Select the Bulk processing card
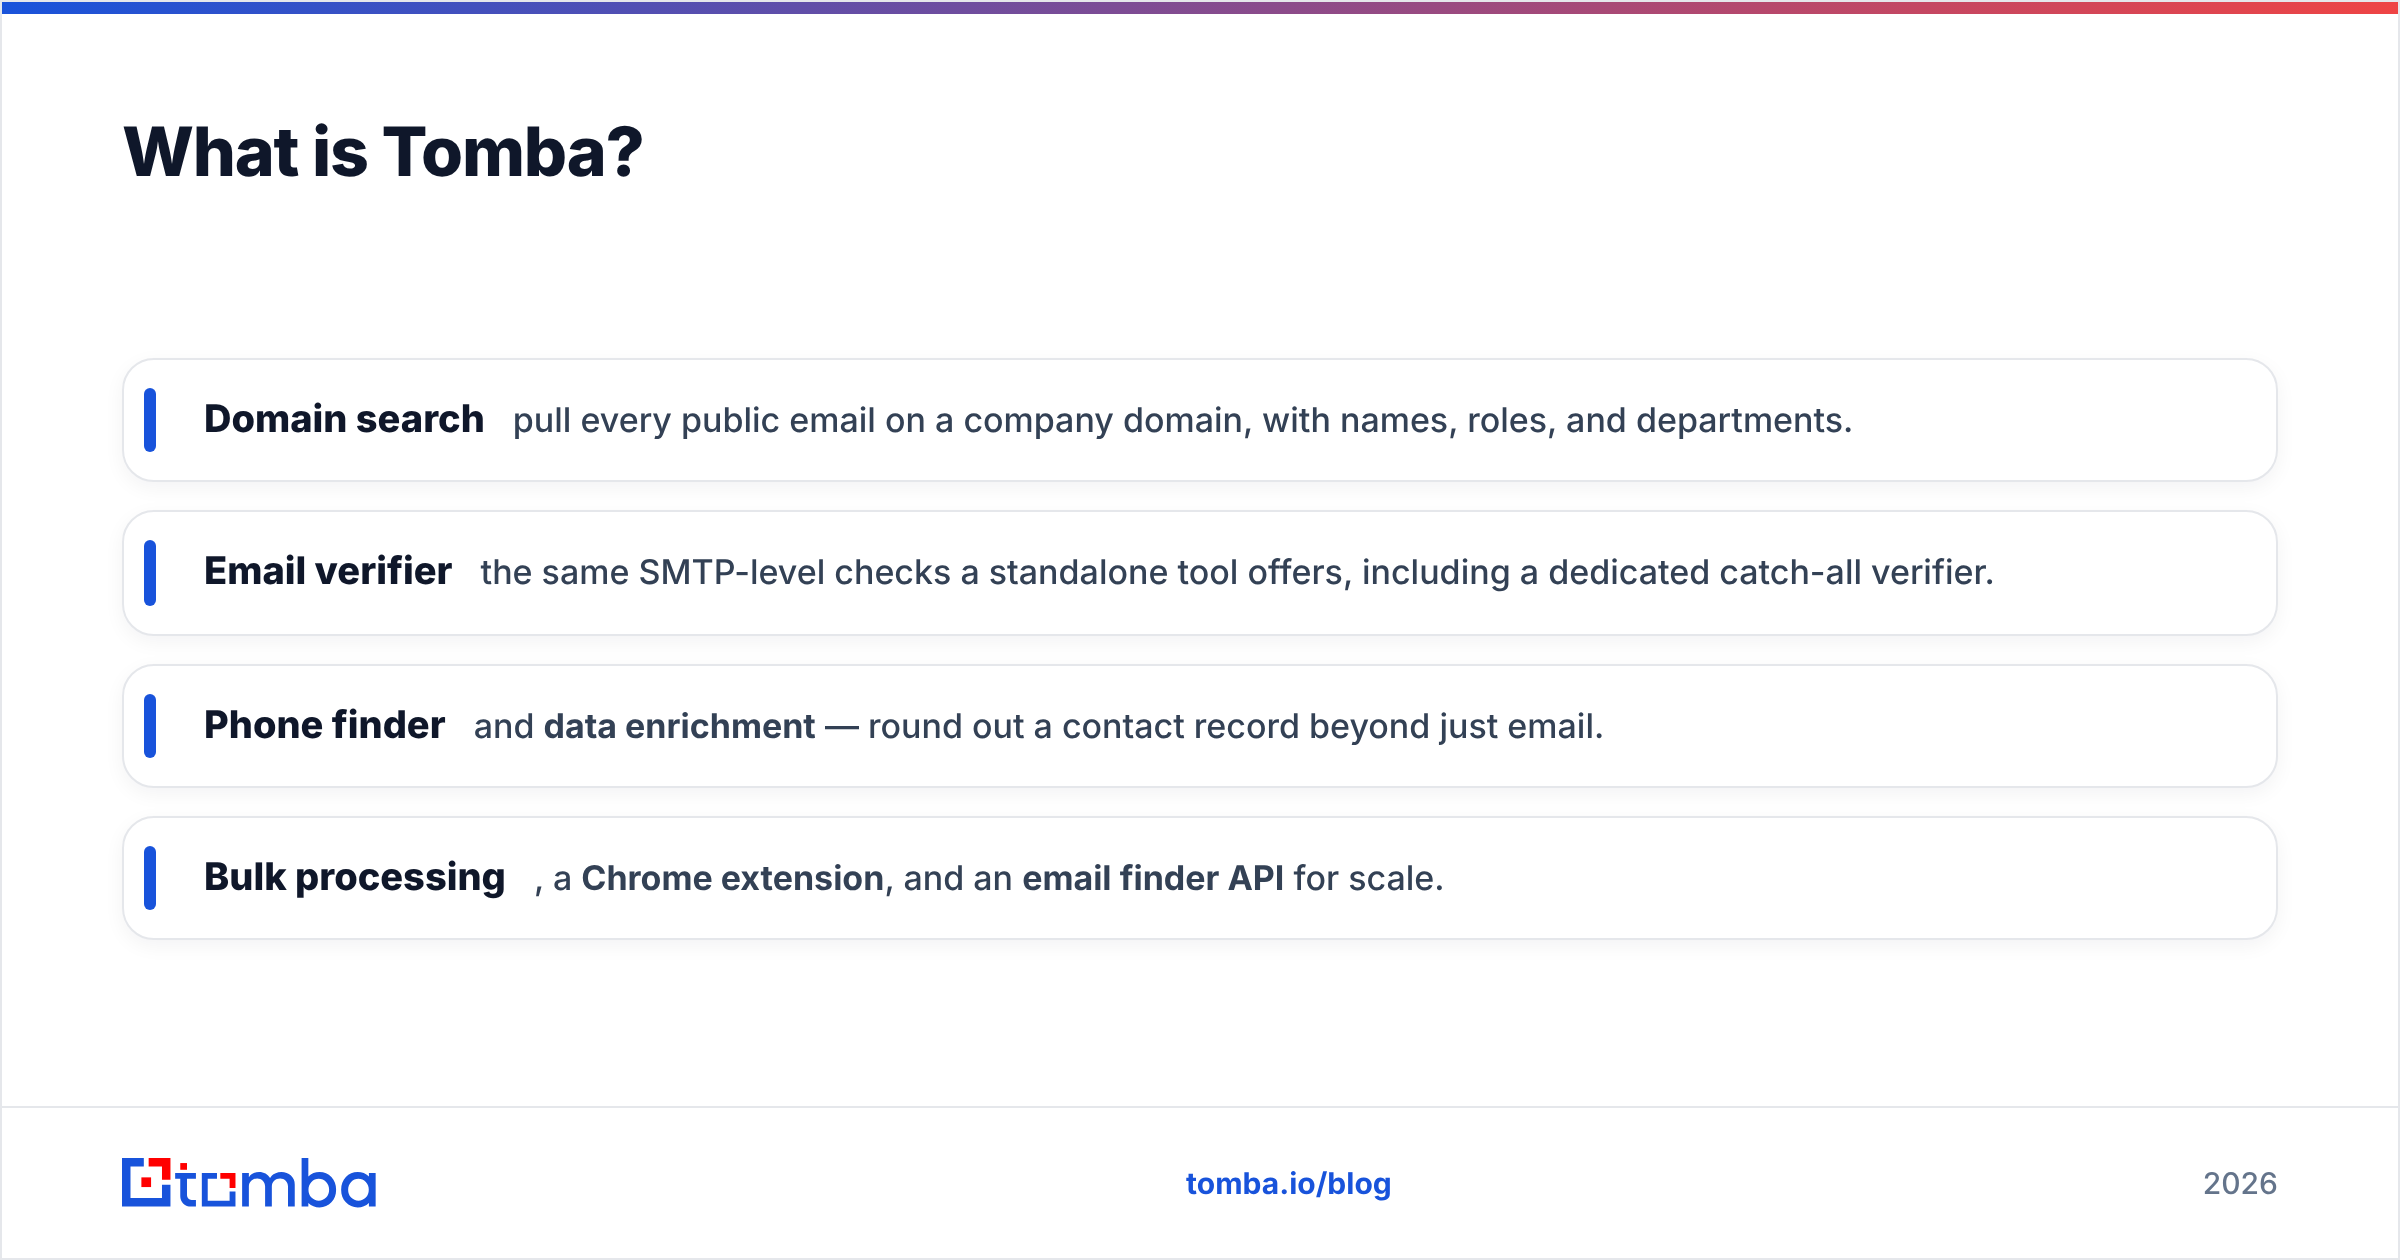 [1200, 878]
